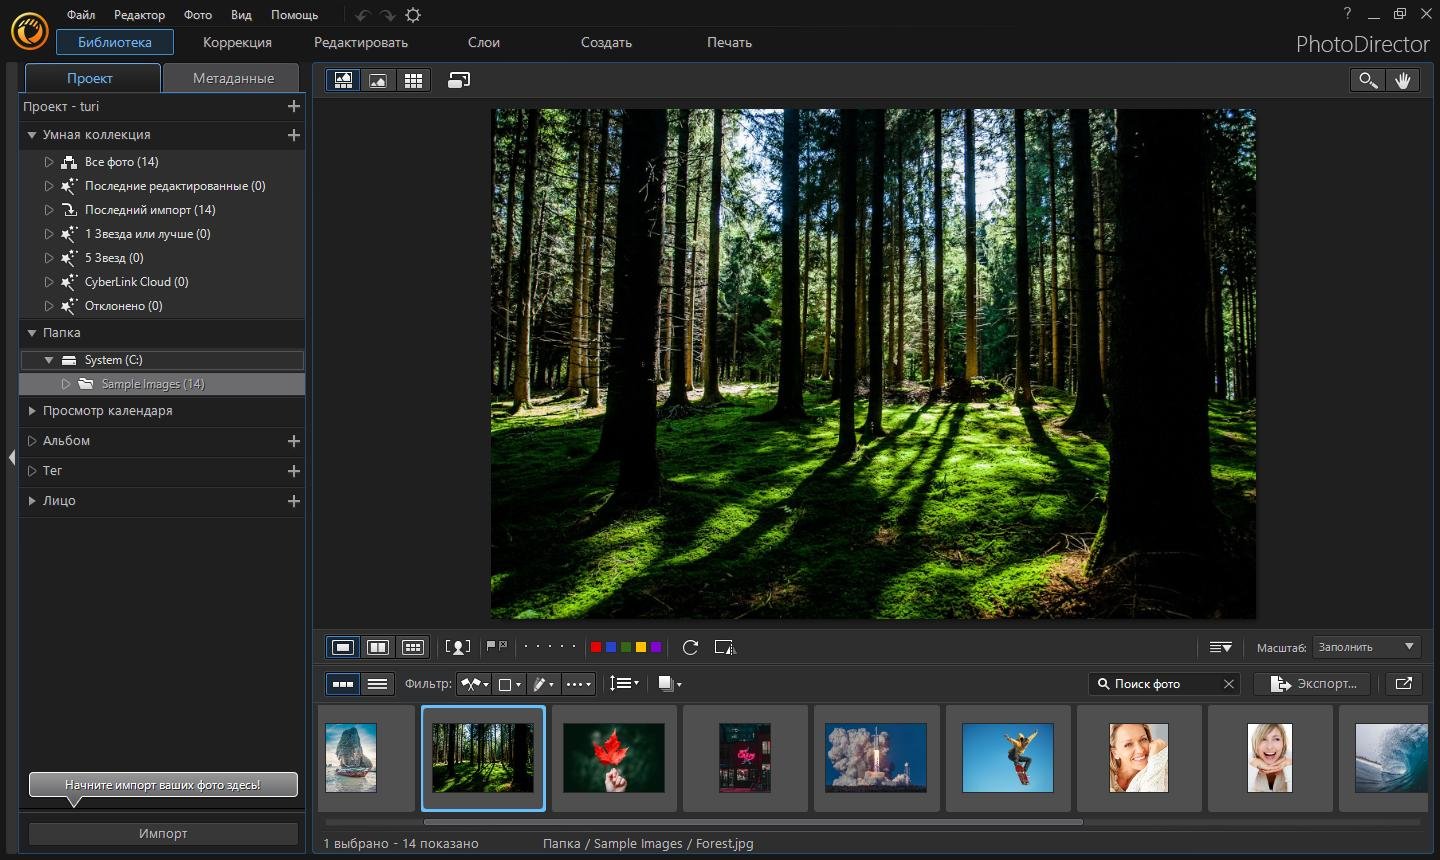Screen dimensions: 1440x860
Task: Rotate the photo with the rotate icon
Action: click(690, 648)
